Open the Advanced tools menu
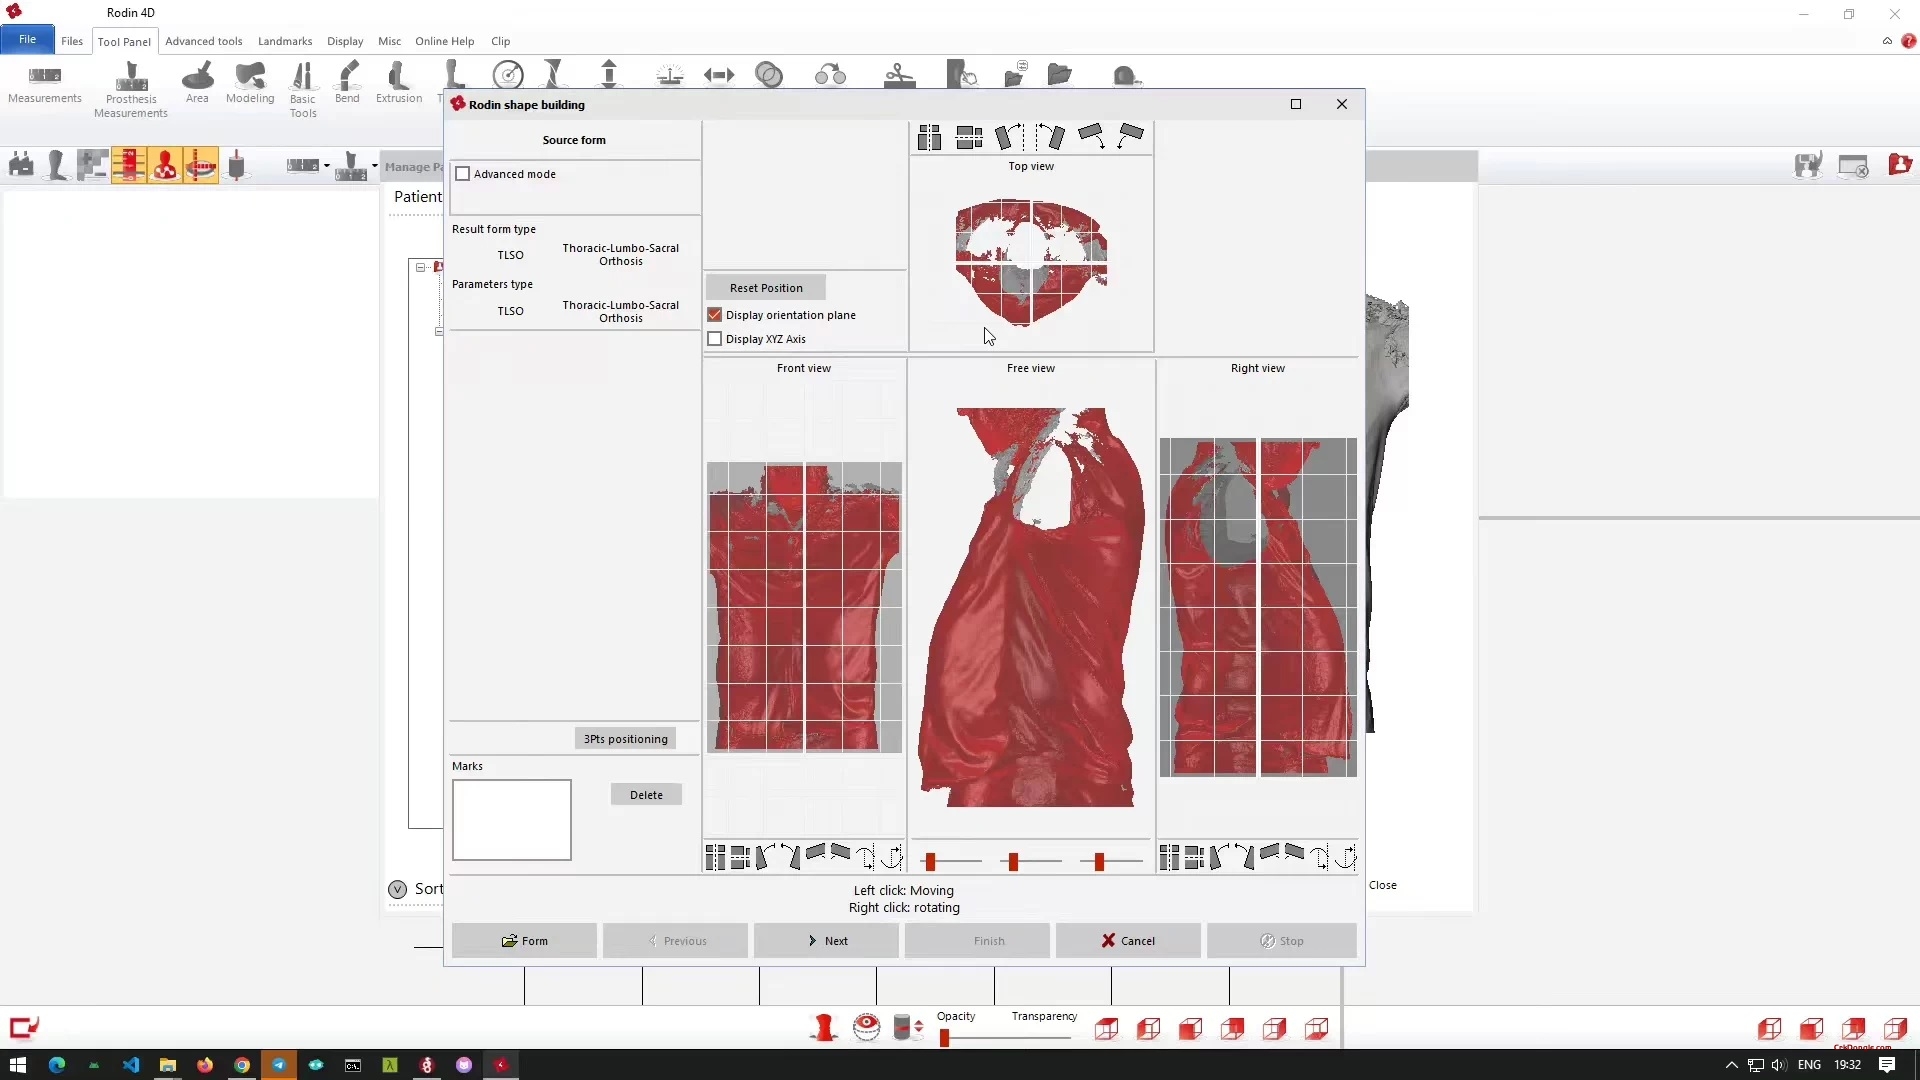 [x=204, y=41]
